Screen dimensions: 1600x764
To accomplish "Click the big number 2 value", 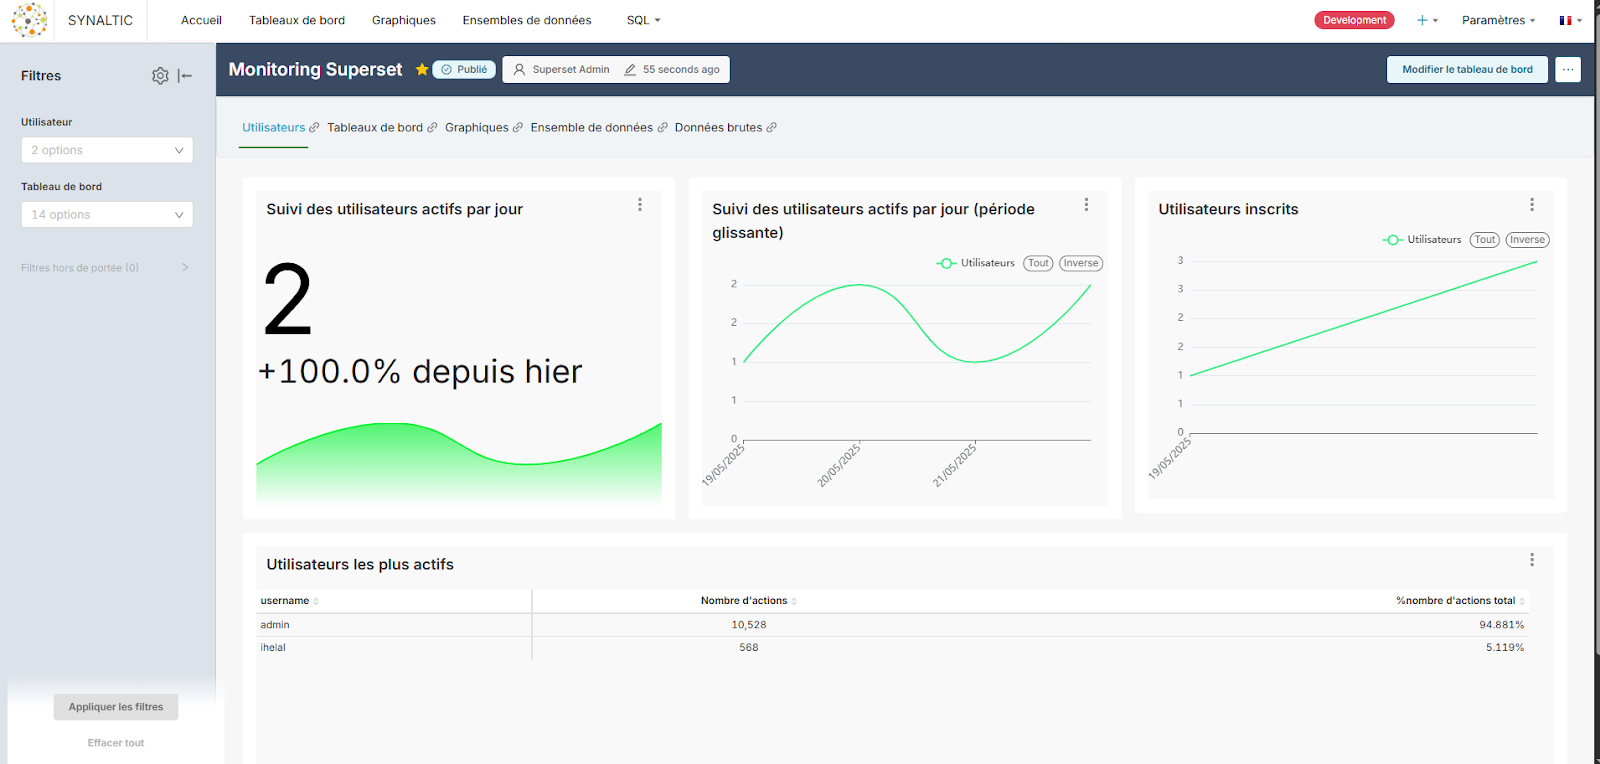I will pyautogui.click(x=288, y=300).
